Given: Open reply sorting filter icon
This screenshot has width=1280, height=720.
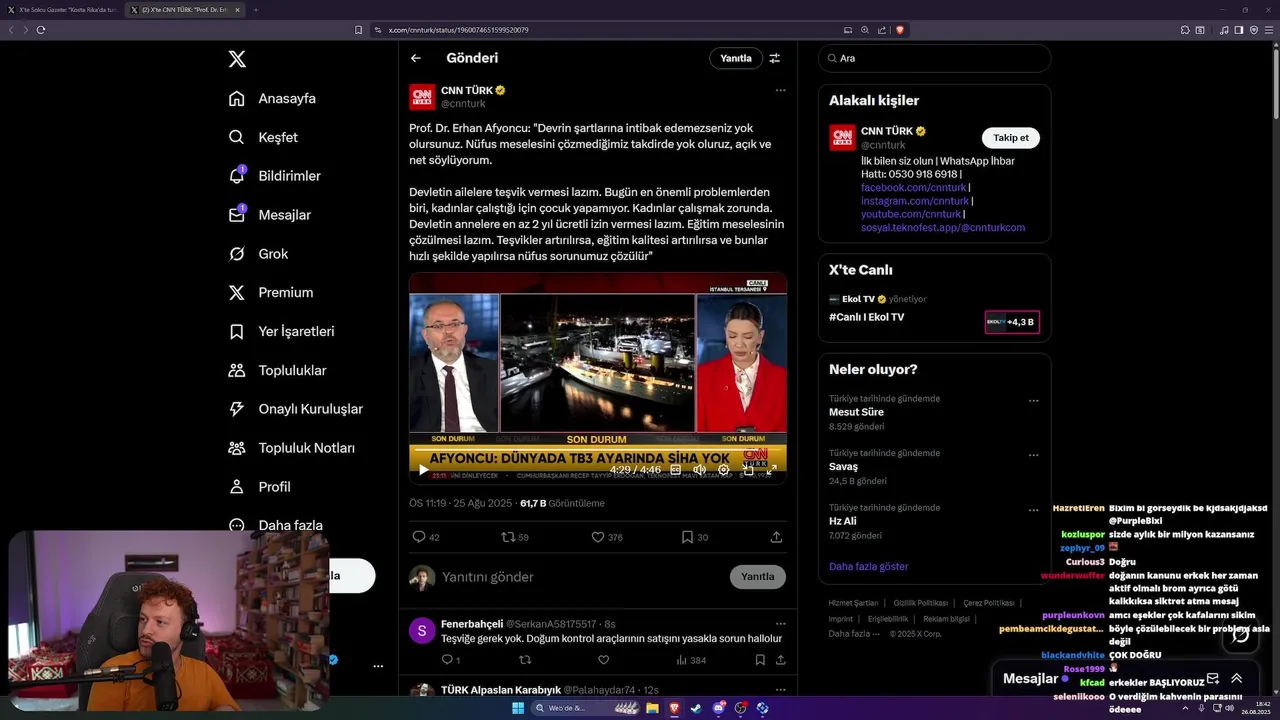Looking at the screenshot, I should coord(774,58).
